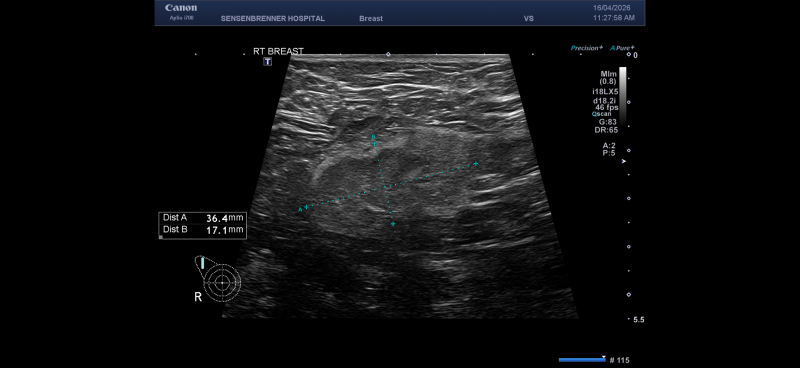Click the Breast preset label in header
Viewport: 800px width, 368px height.
[x=371, y=18]
